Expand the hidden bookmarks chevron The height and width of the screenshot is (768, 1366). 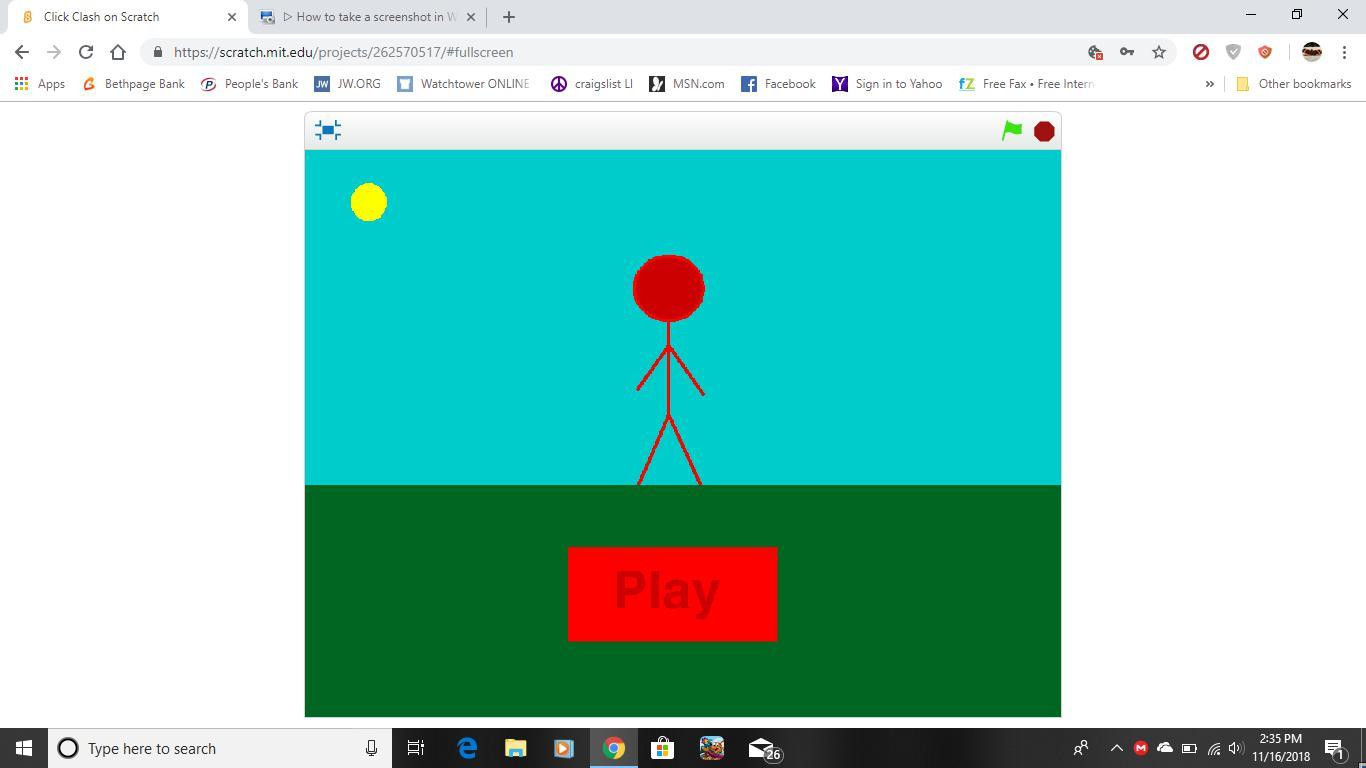click(1209, 84)
